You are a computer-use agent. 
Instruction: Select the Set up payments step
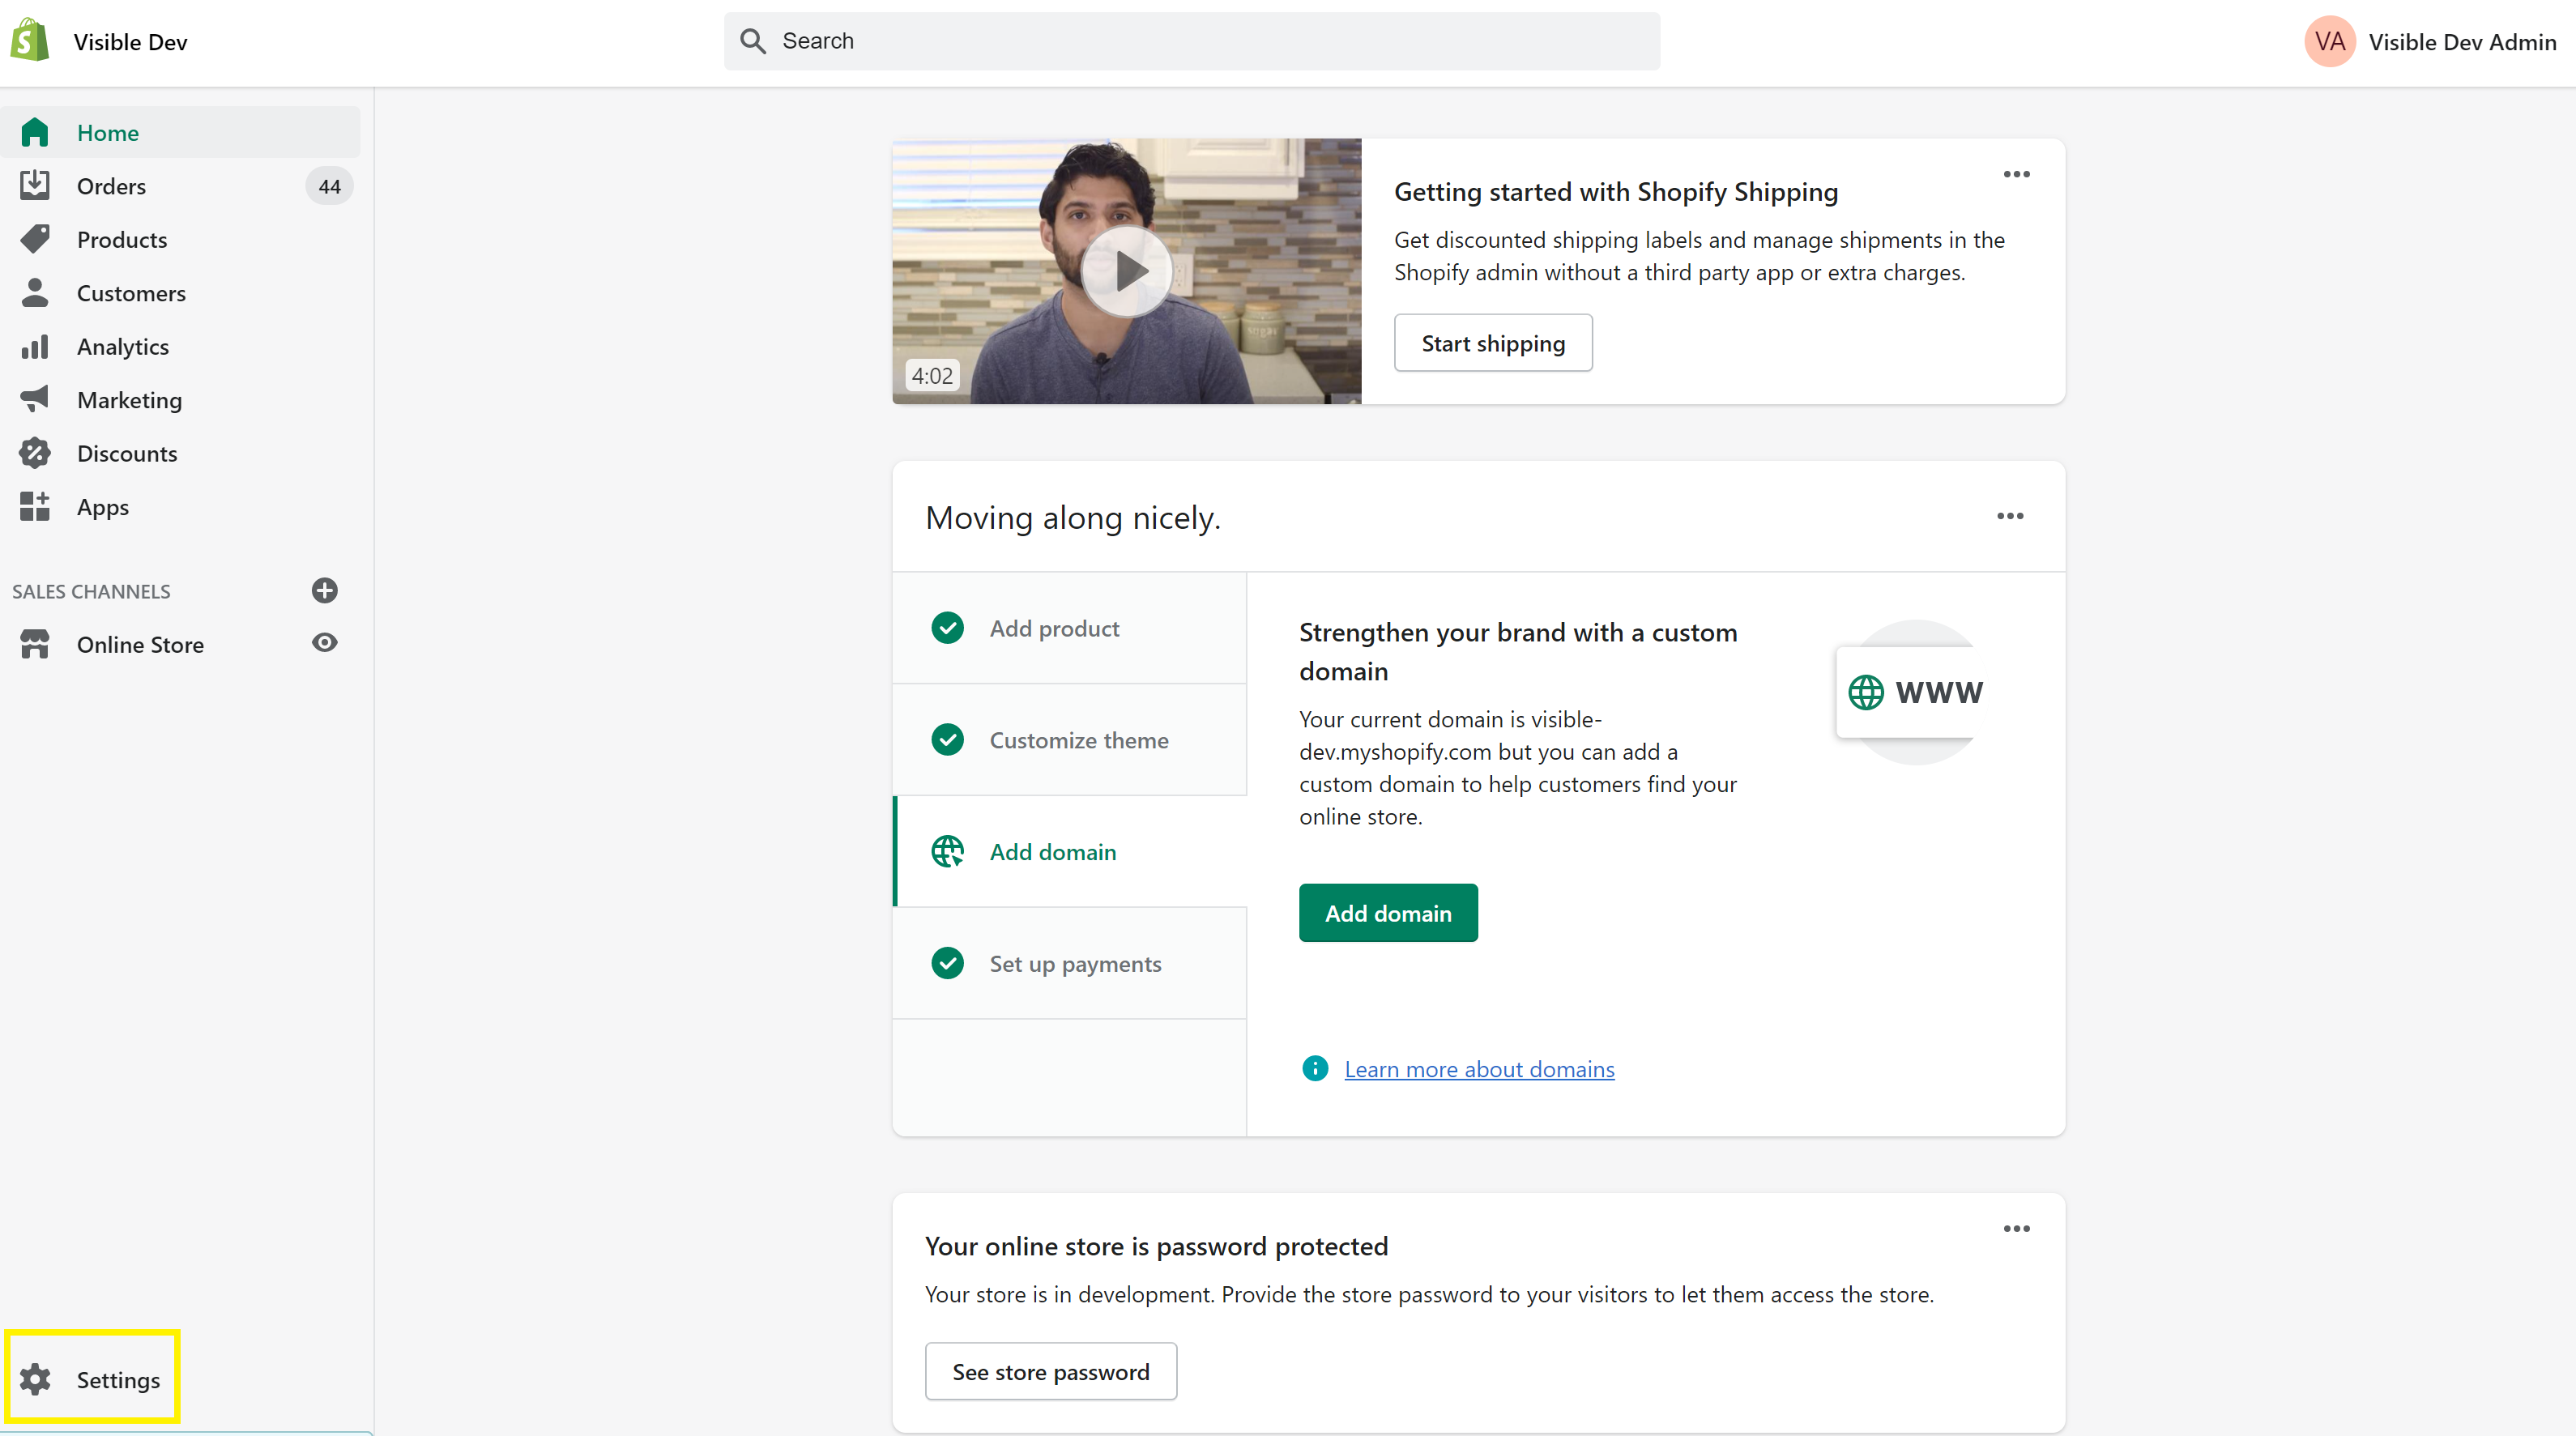click(x=1069, y=963)
